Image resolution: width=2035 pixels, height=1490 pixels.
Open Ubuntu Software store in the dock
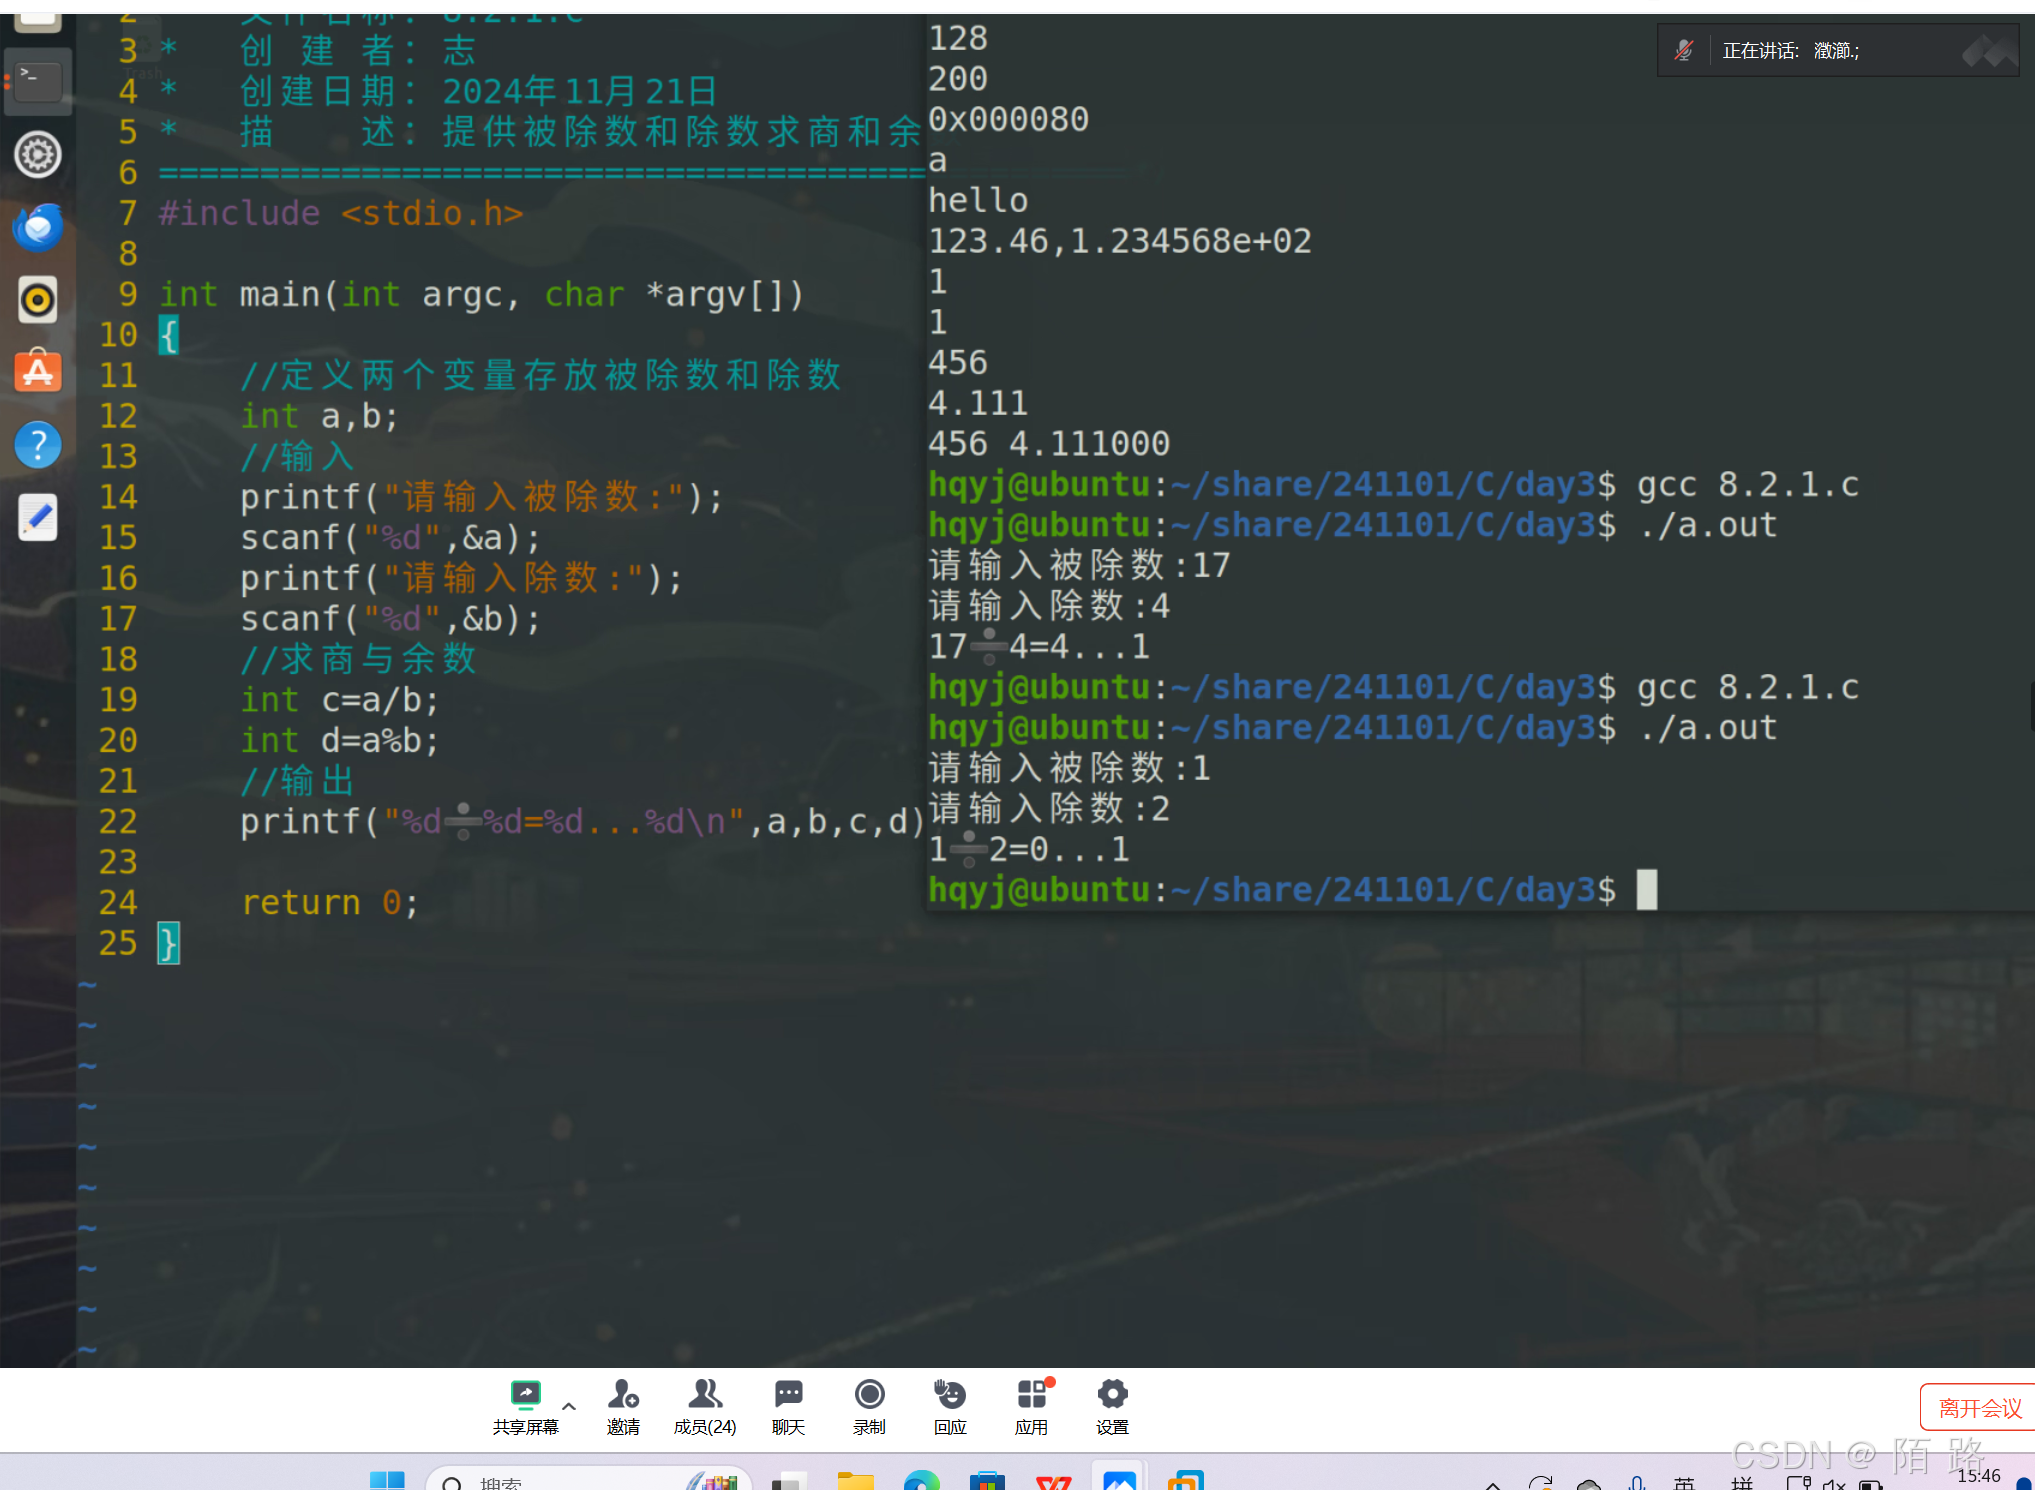click(38, 372)
